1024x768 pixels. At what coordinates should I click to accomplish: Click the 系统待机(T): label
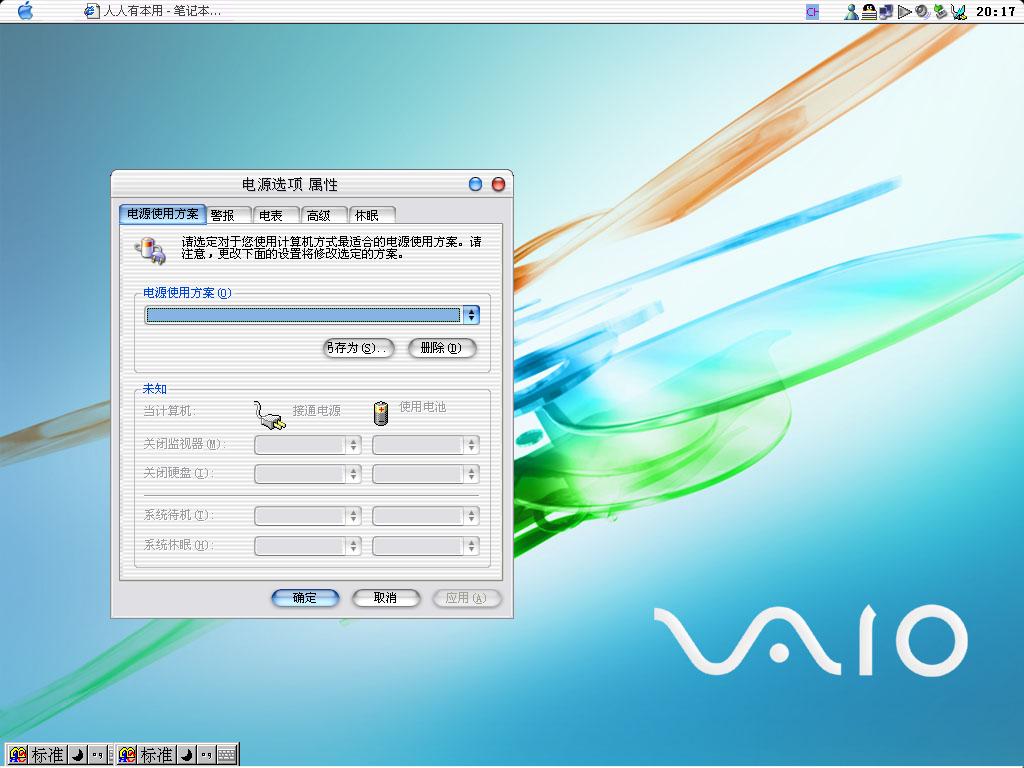point(178,516)
